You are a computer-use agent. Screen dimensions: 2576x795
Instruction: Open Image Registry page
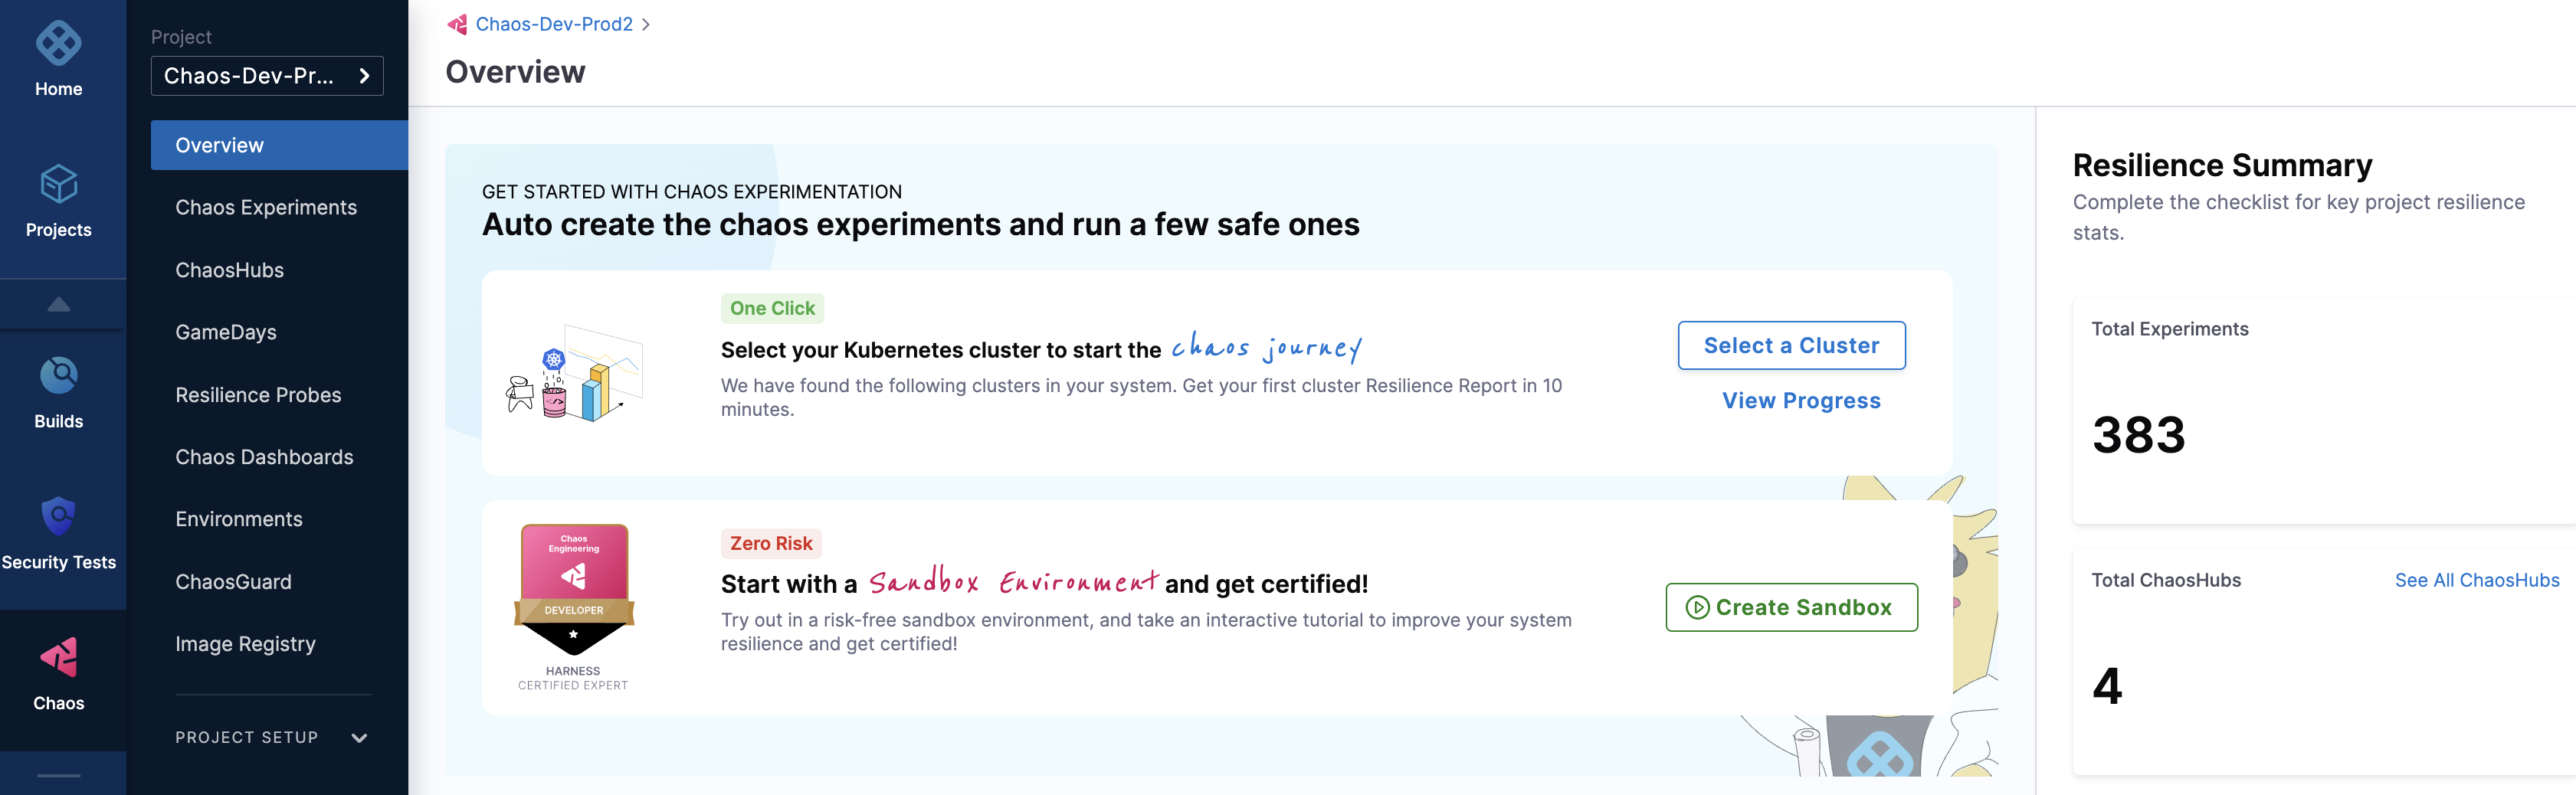click(245, 644)
